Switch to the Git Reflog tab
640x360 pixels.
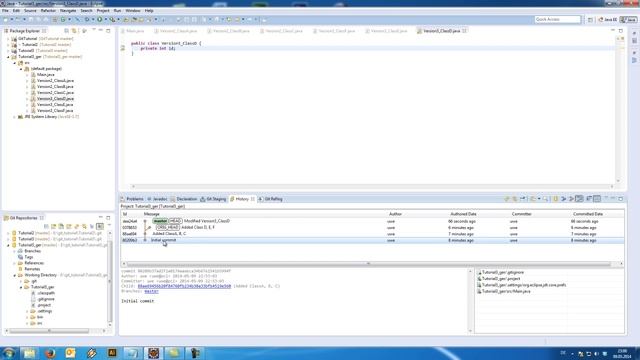[270, 199]
